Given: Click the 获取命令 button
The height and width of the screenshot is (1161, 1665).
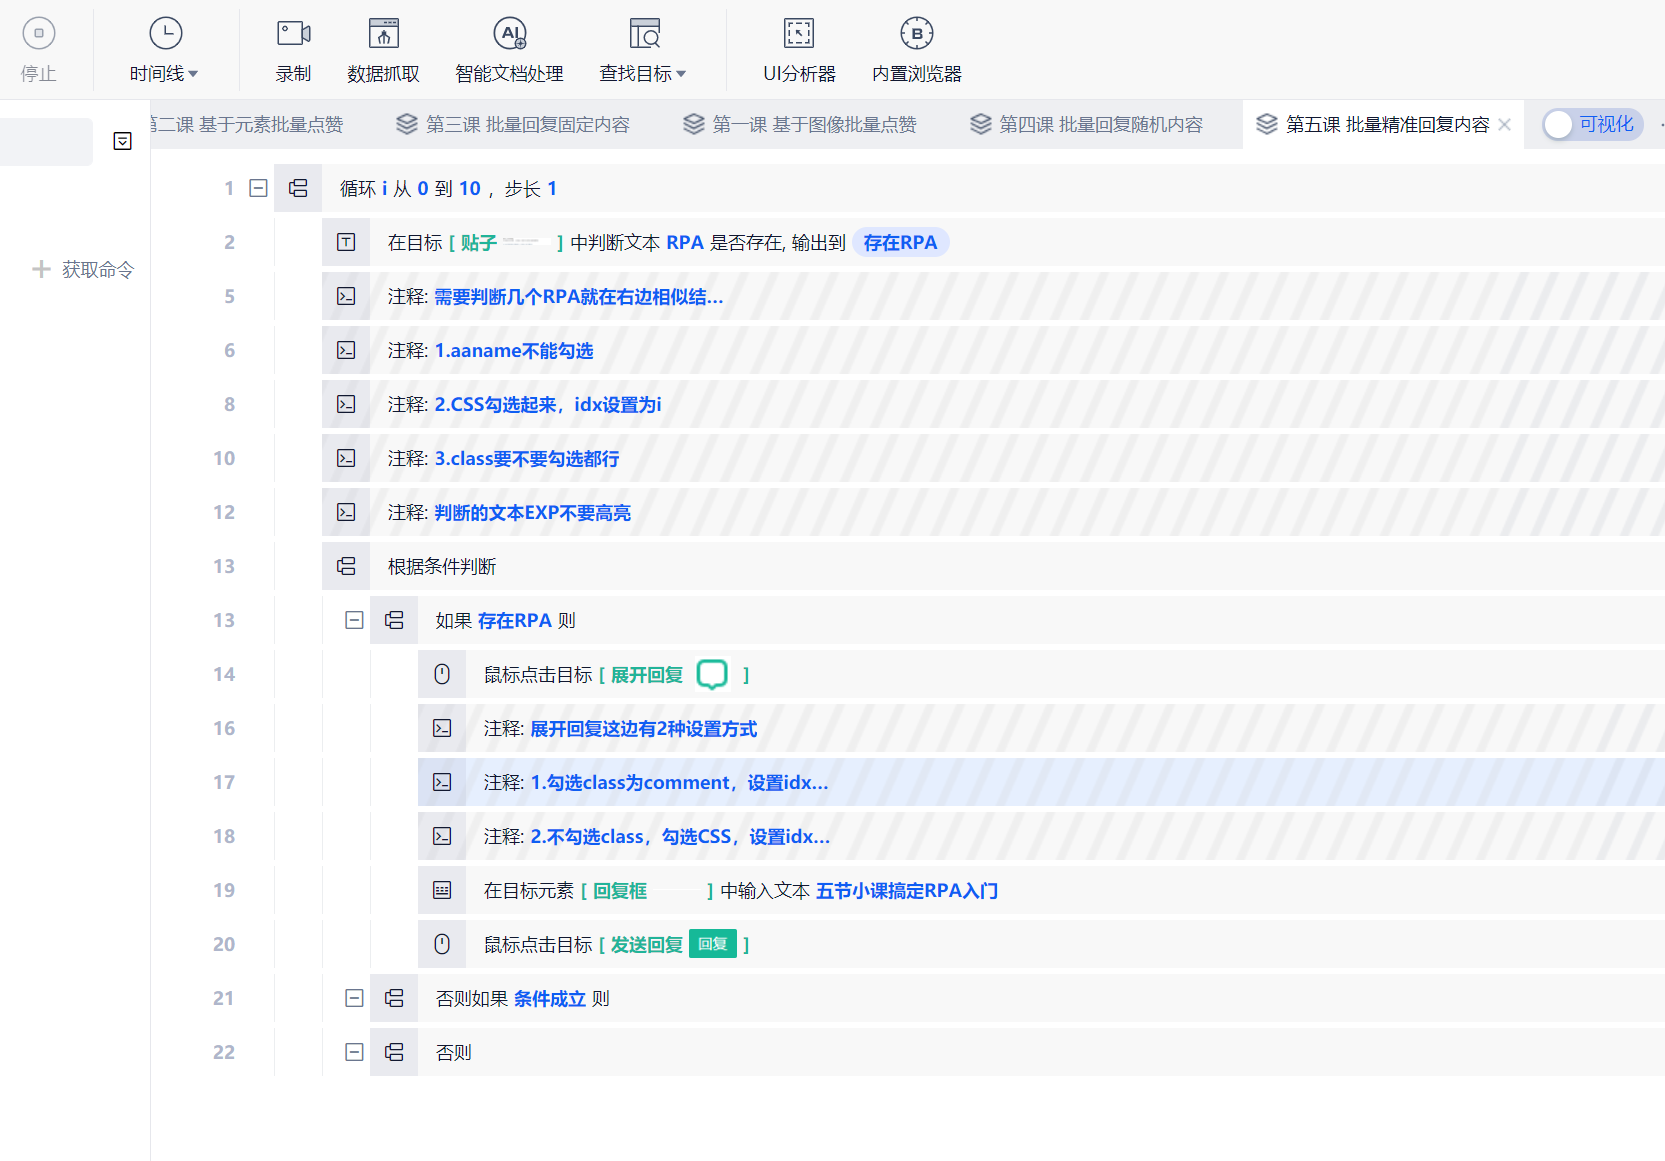Looking at the screenshot, I should click(x=83, y=269).
